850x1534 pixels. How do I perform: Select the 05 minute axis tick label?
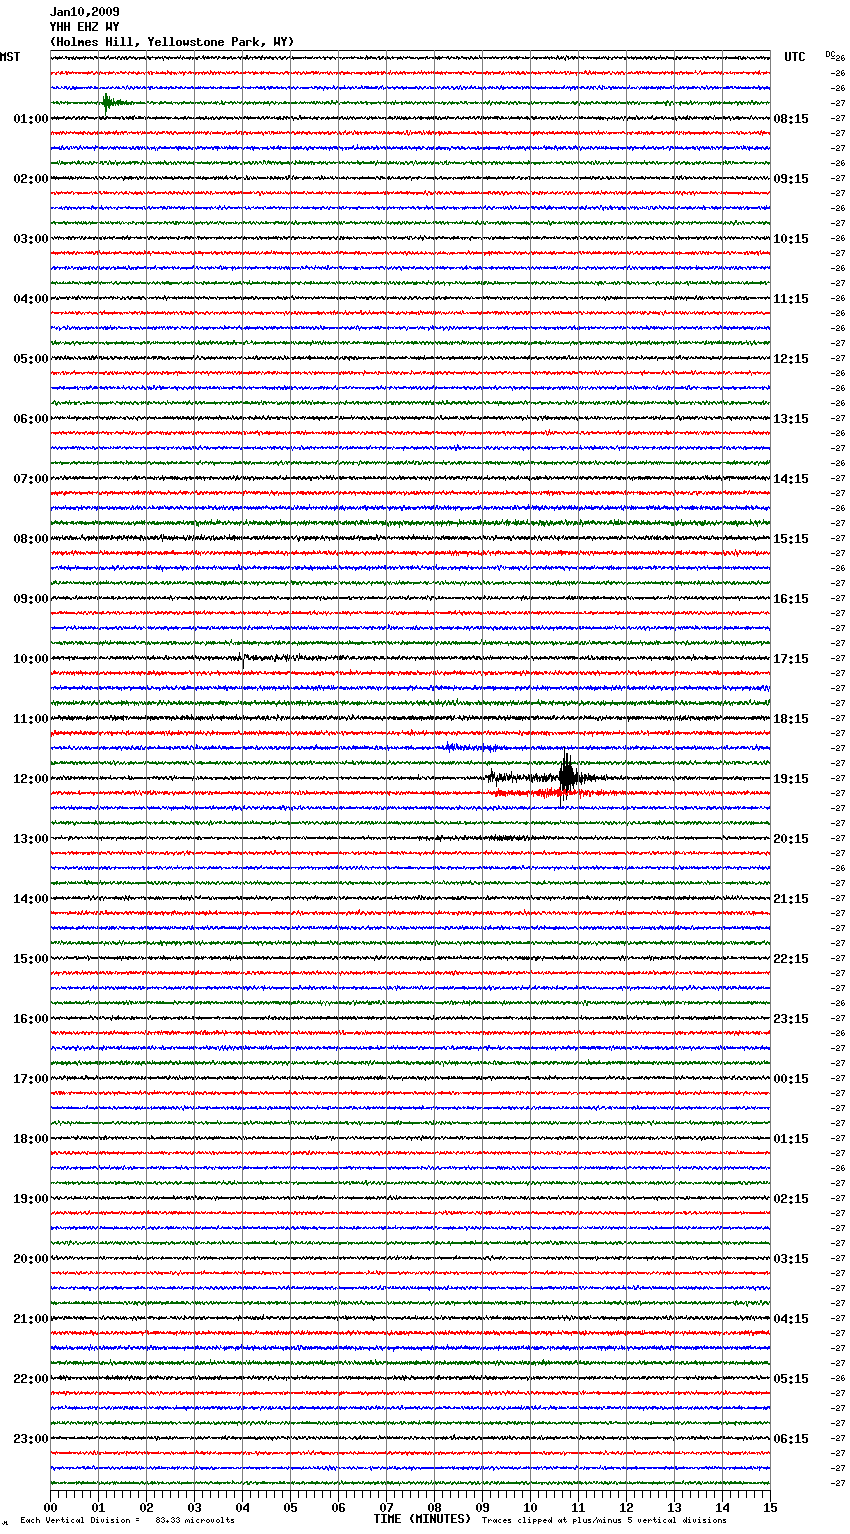pos(290,1507)
